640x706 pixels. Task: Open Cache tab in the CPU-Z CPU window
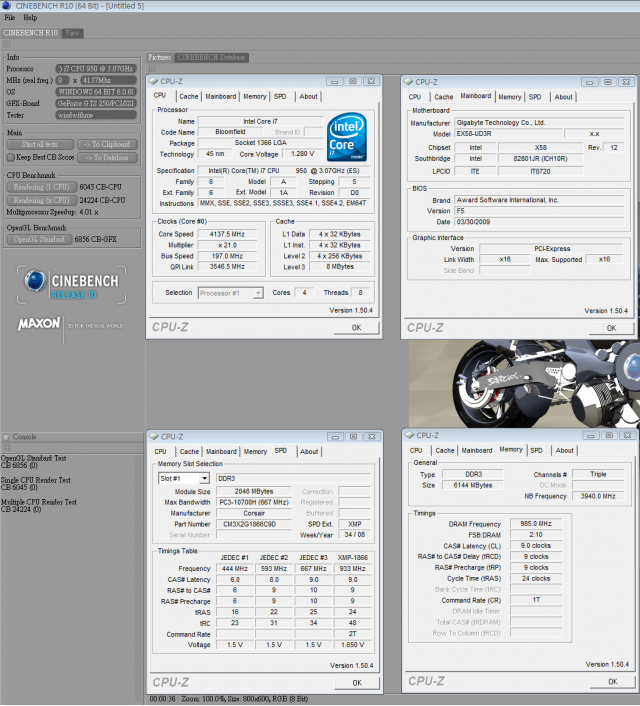click(189, 96)
